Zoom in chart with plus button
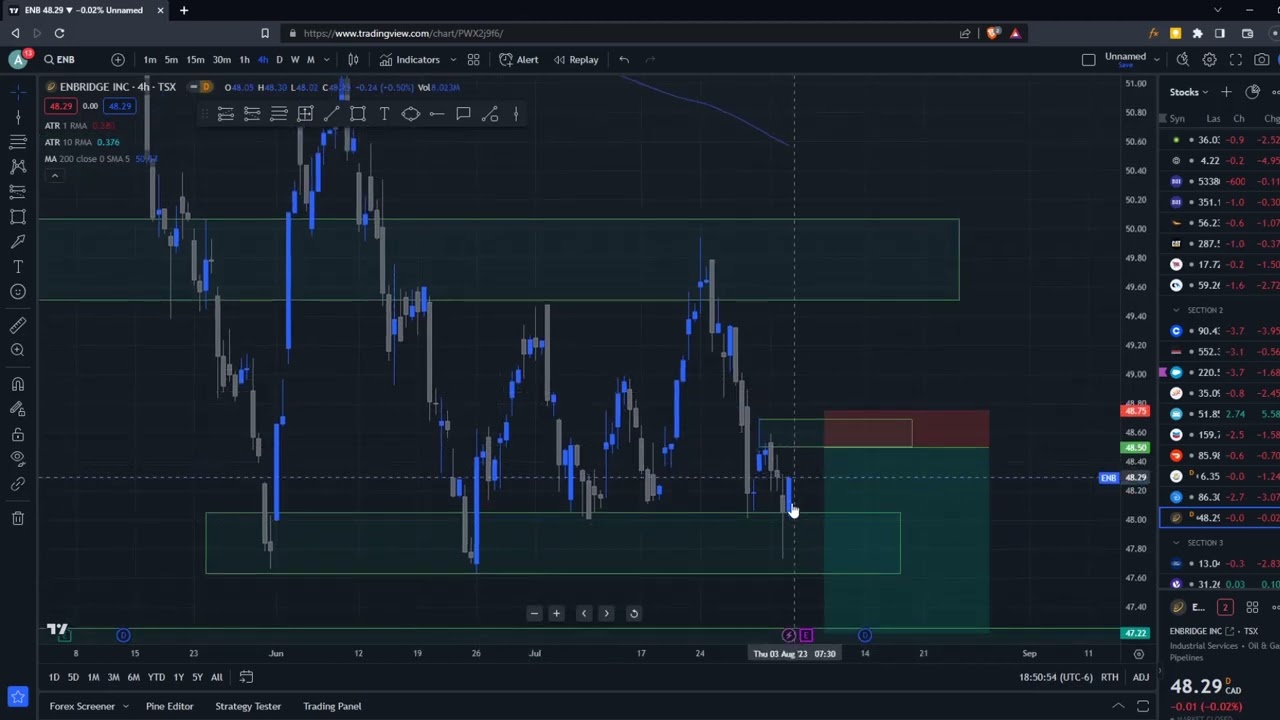This screenshot has height=720, width=1280. pyautogui.click(x=556, y=613)
